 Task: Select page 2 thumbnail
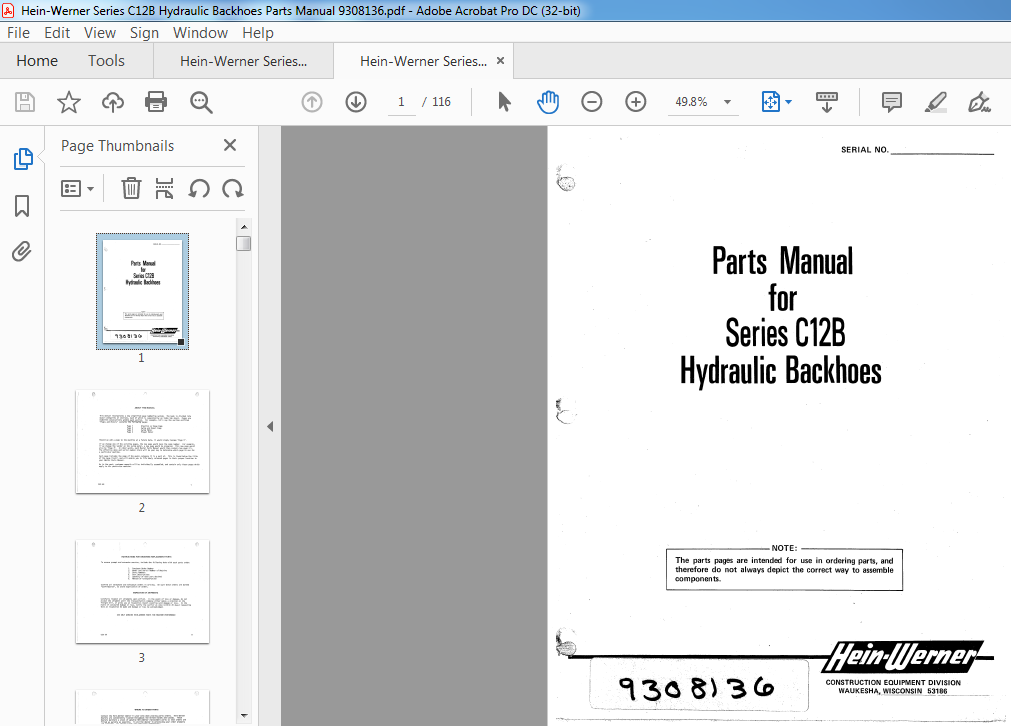click(142, 442)
